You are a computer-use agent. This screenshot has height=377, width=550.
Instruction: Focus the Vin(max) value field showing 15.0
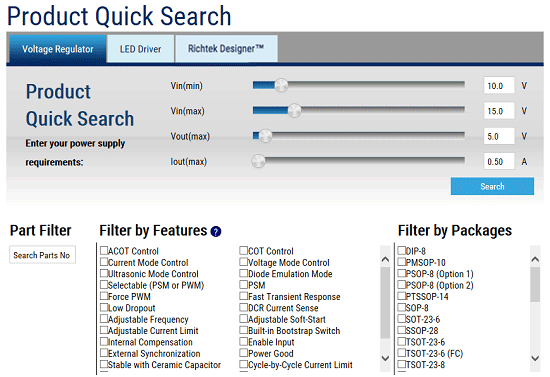499,111
